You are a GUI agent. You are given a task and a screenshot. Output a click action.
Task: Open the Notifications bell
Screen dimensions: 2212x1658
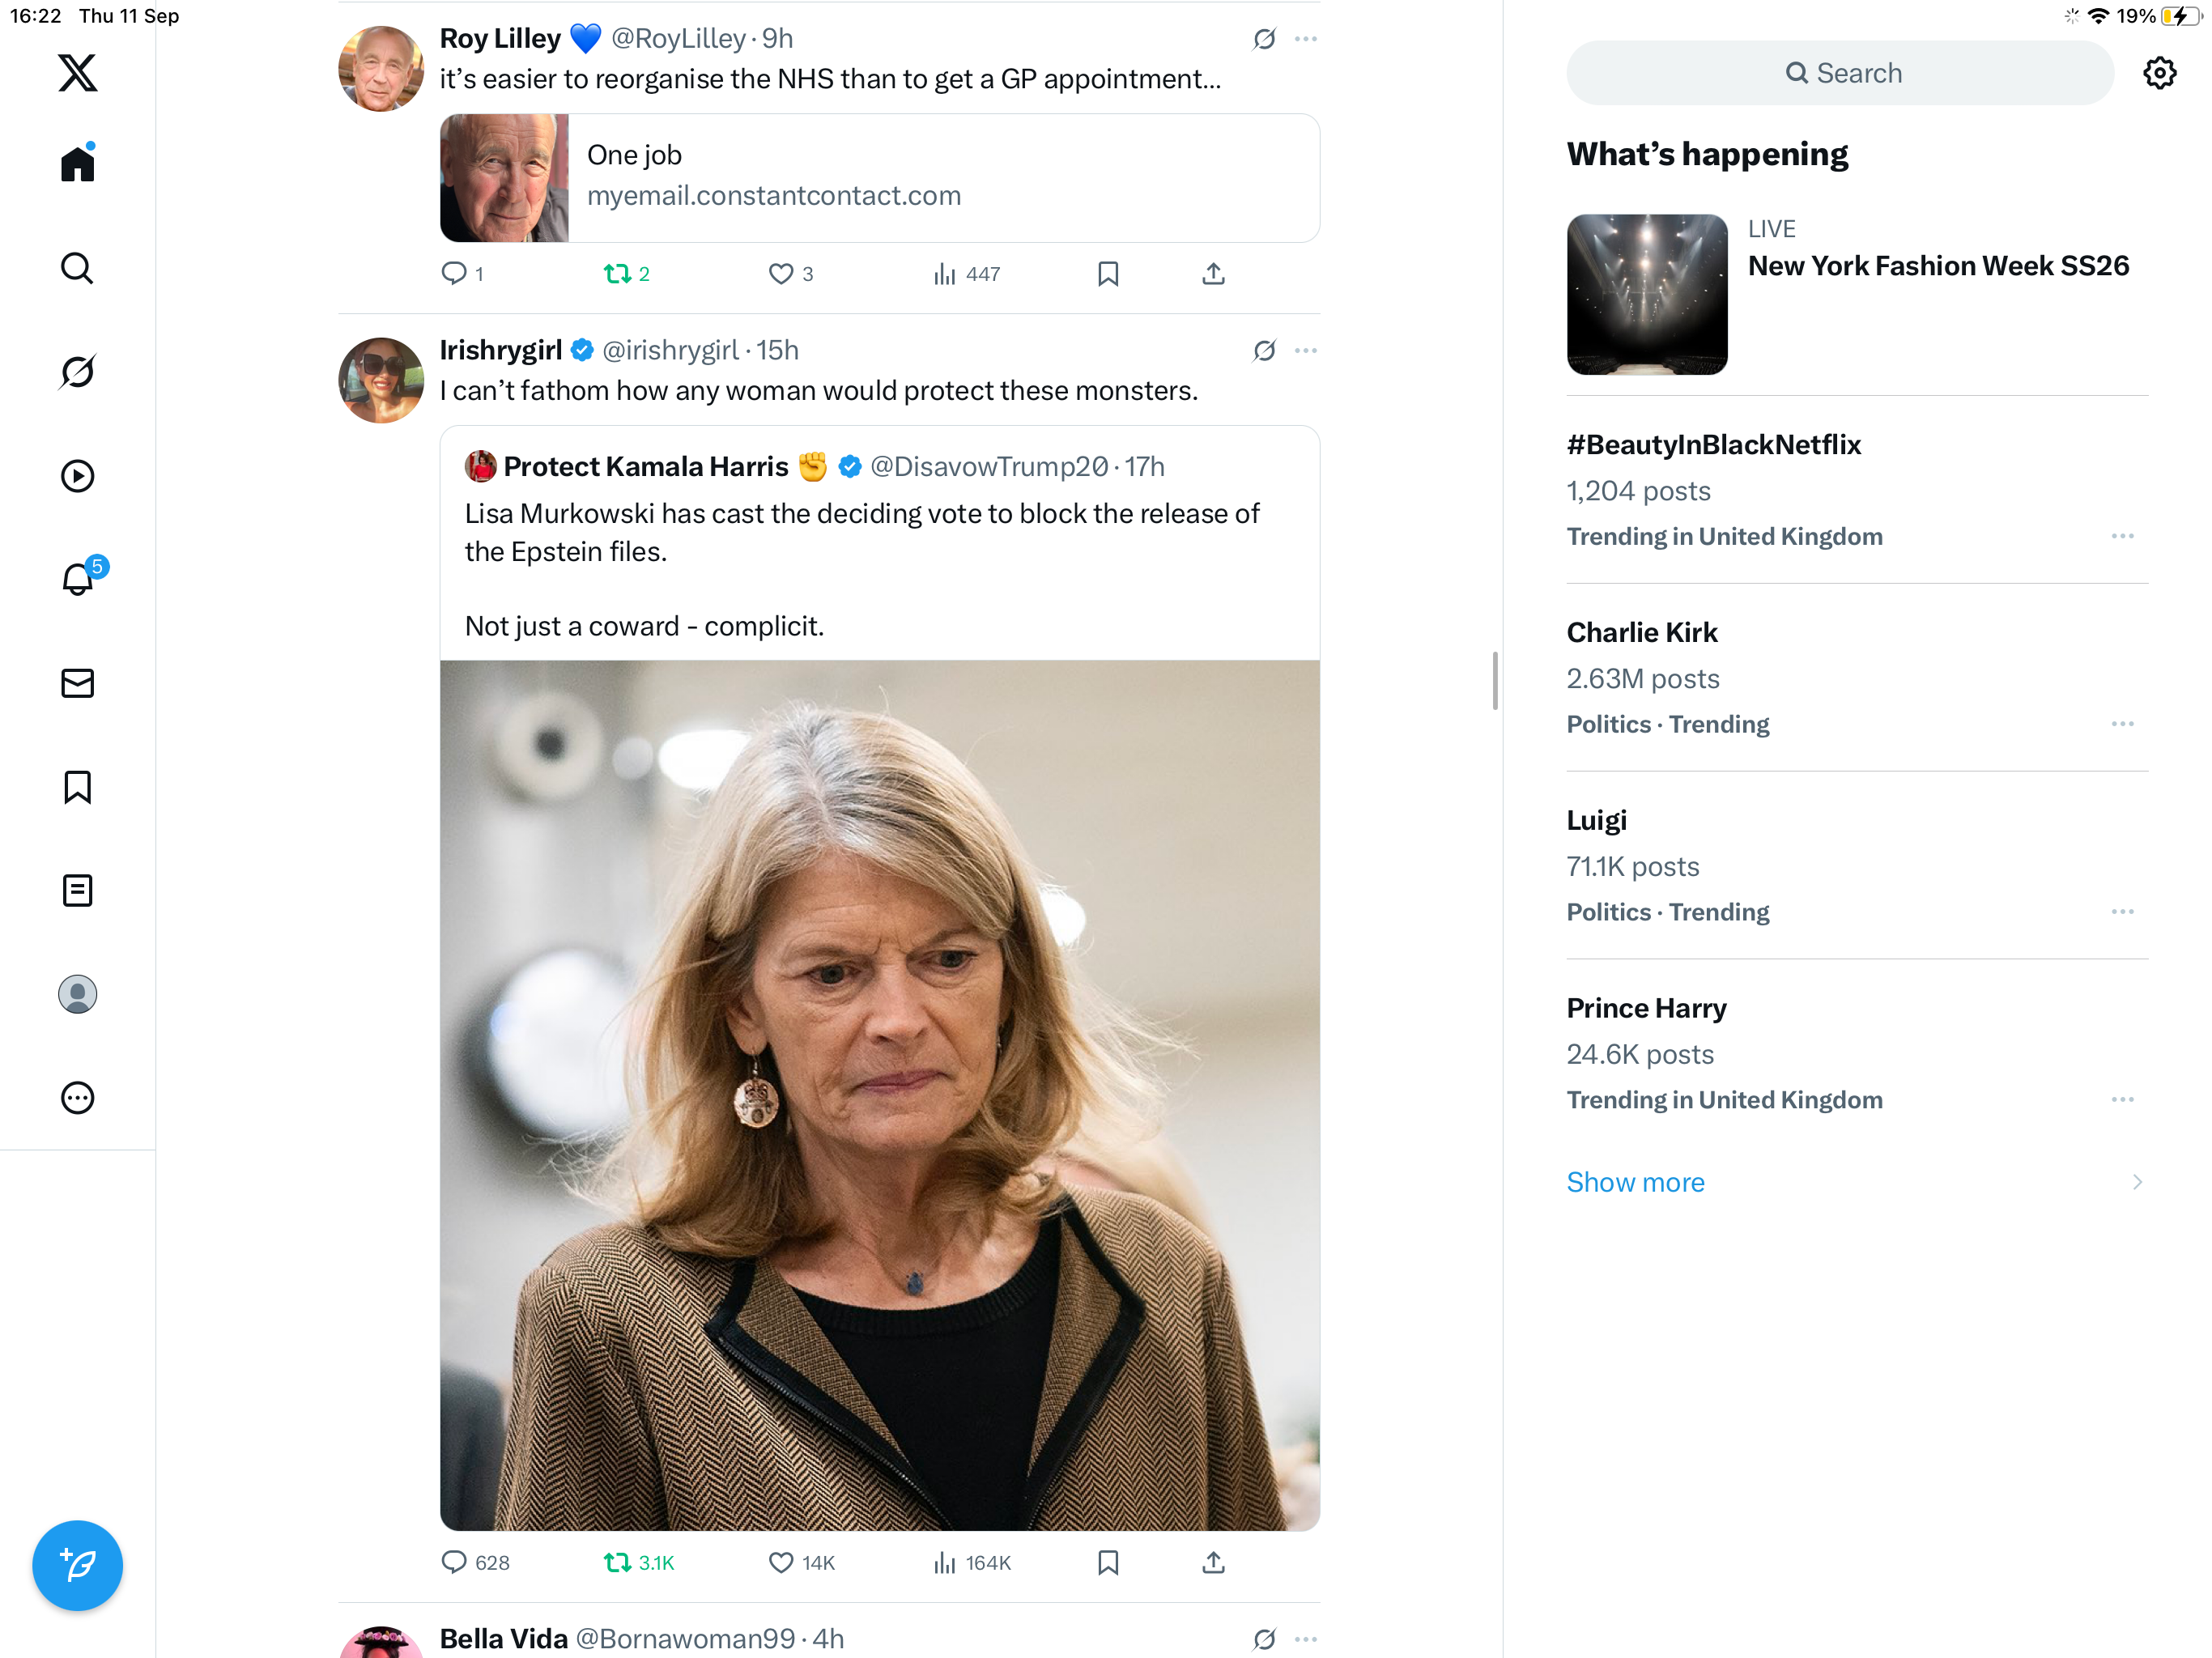77,579
